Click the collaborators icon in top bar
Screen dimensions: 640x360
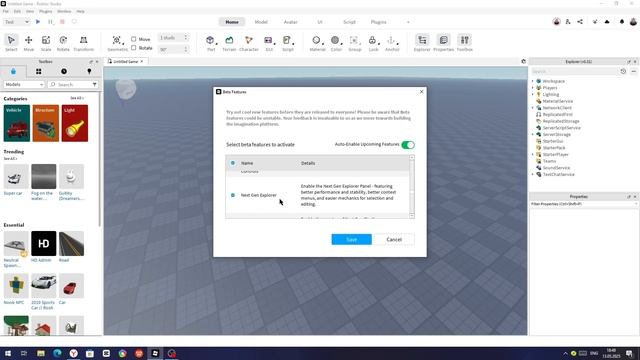(568, 22)
